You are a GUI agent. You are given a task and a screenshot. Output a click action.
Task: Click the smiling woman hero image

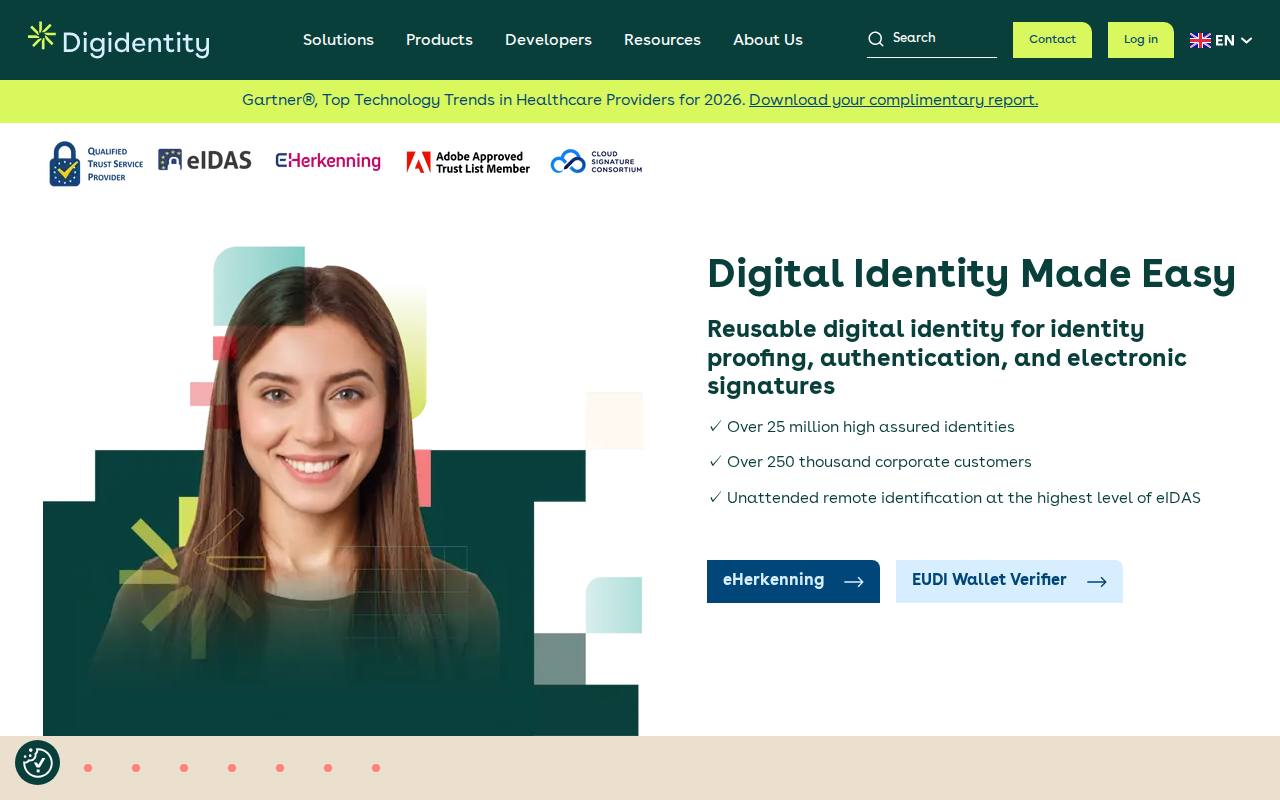click(x=342, y=490)
